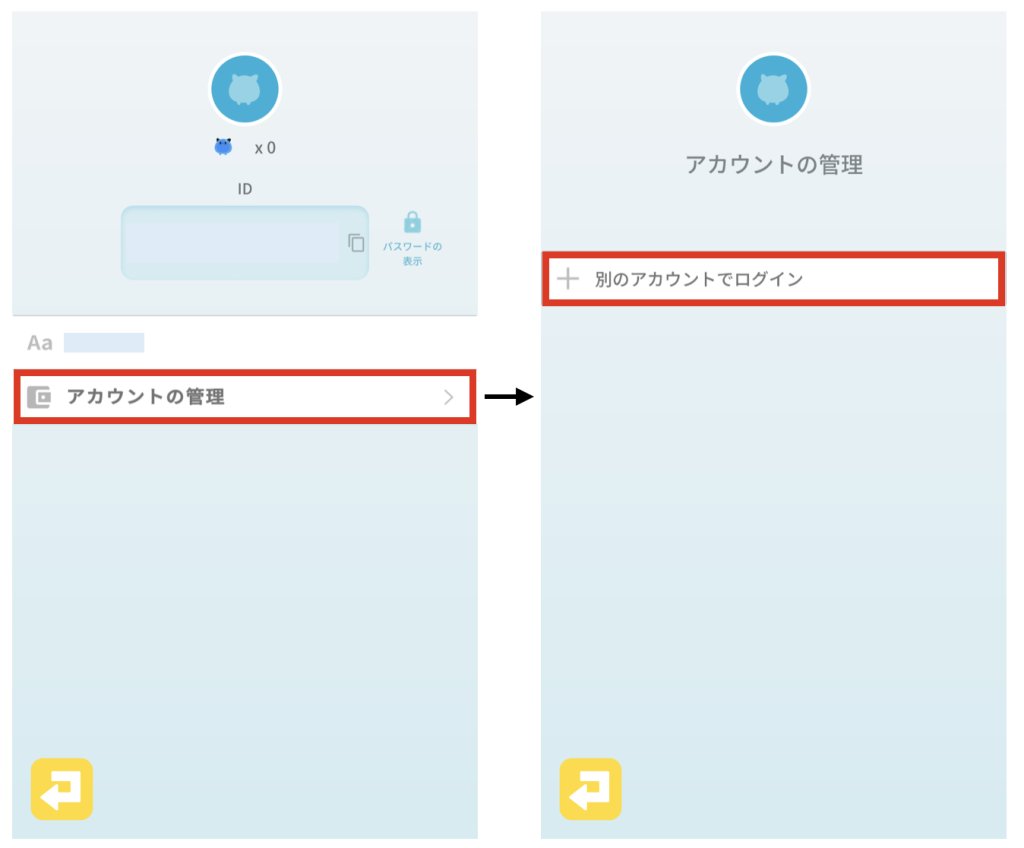Copy the ID with the copy icon
Screen dimensions: 1024x848
point(356,242)
